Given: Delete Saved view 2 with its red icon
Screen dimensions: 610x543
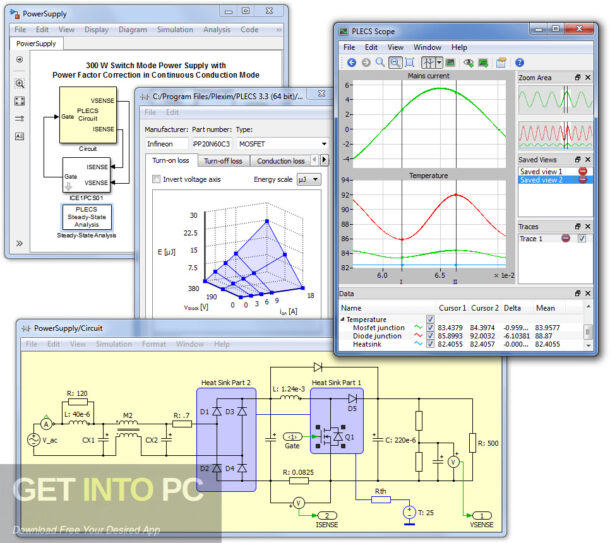Looking at the screenshot, I should [582, 180].
